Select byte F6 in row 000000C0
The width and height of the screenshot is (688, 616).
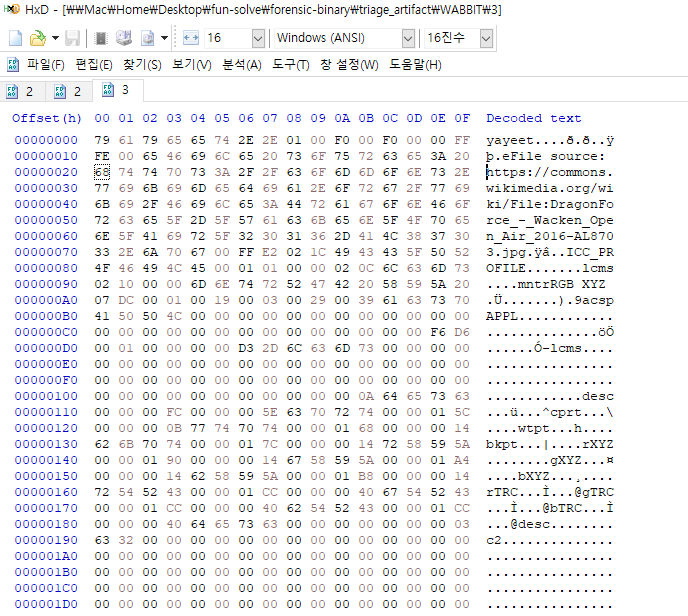click(438, 332)
